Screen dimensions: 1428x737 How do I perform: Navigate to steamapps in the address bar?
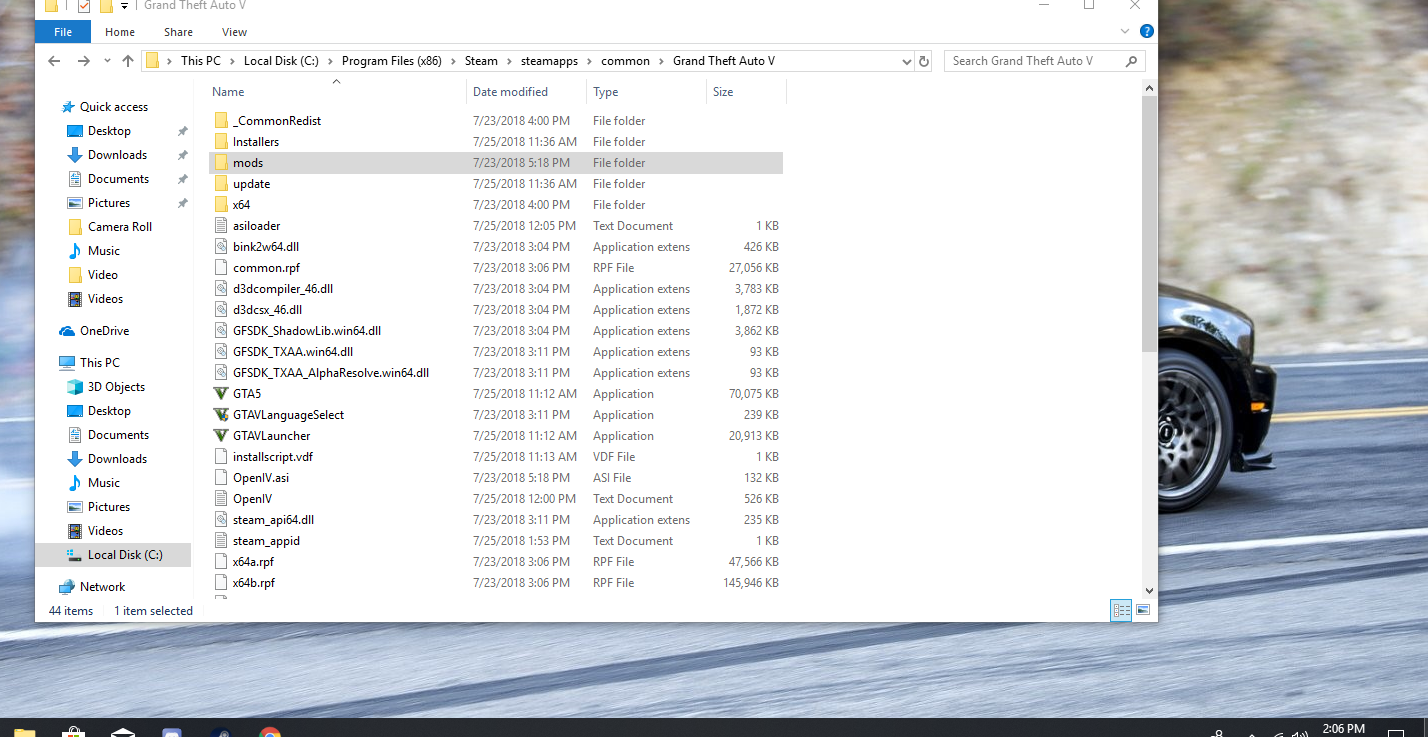pyautogui.click(x=549, y=61)
